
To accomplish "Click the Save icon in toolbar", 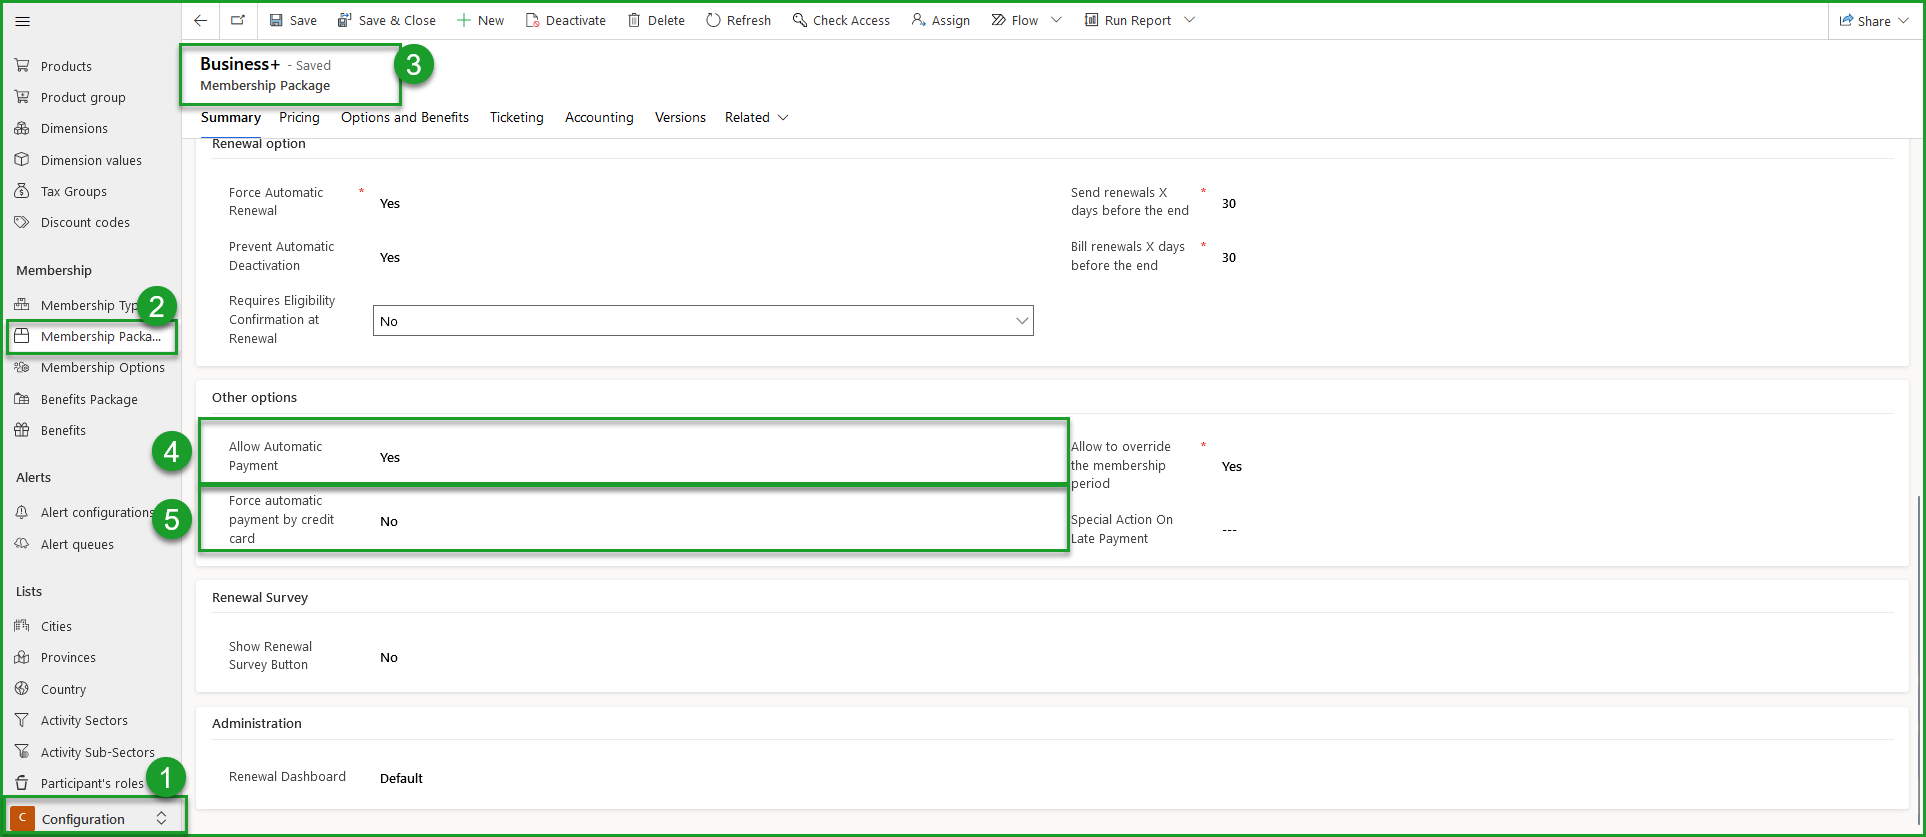I will 277,20.
